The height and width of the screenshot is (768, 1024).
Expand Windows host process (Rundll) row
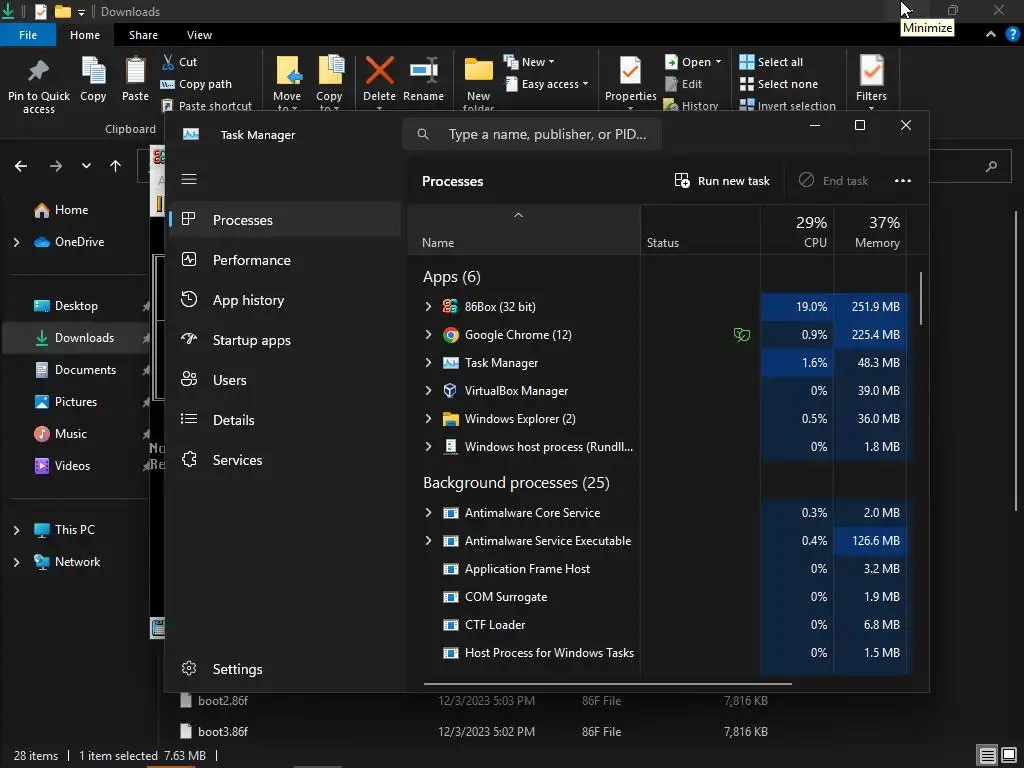point(428,447)
